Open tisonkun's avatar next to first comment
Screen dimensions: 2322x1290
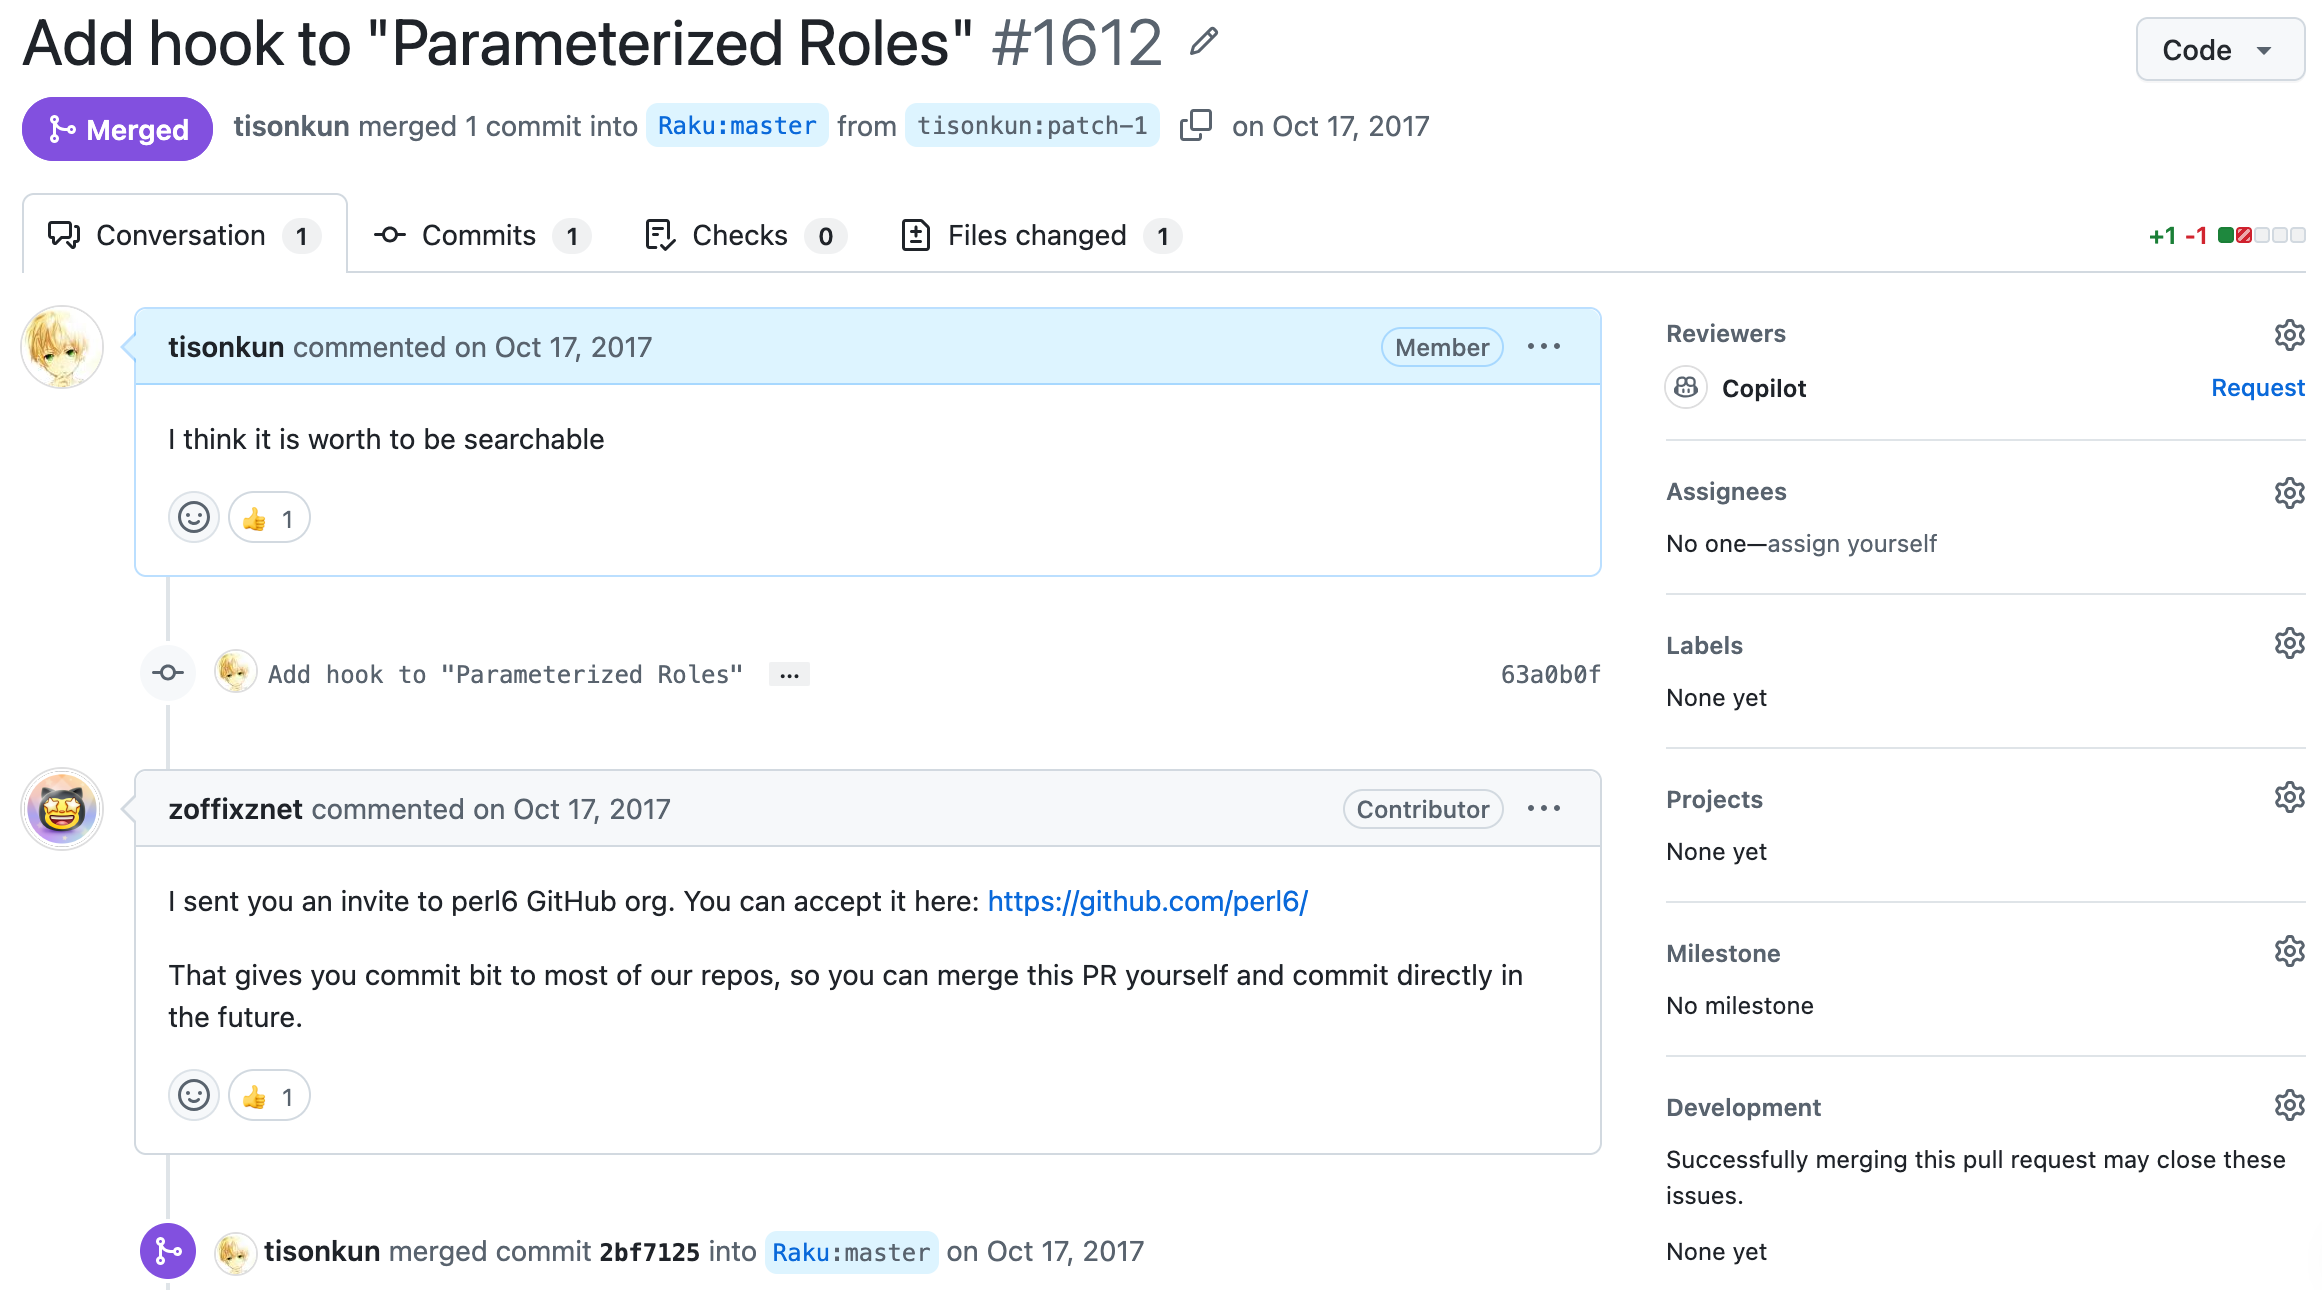click(62, 347)
